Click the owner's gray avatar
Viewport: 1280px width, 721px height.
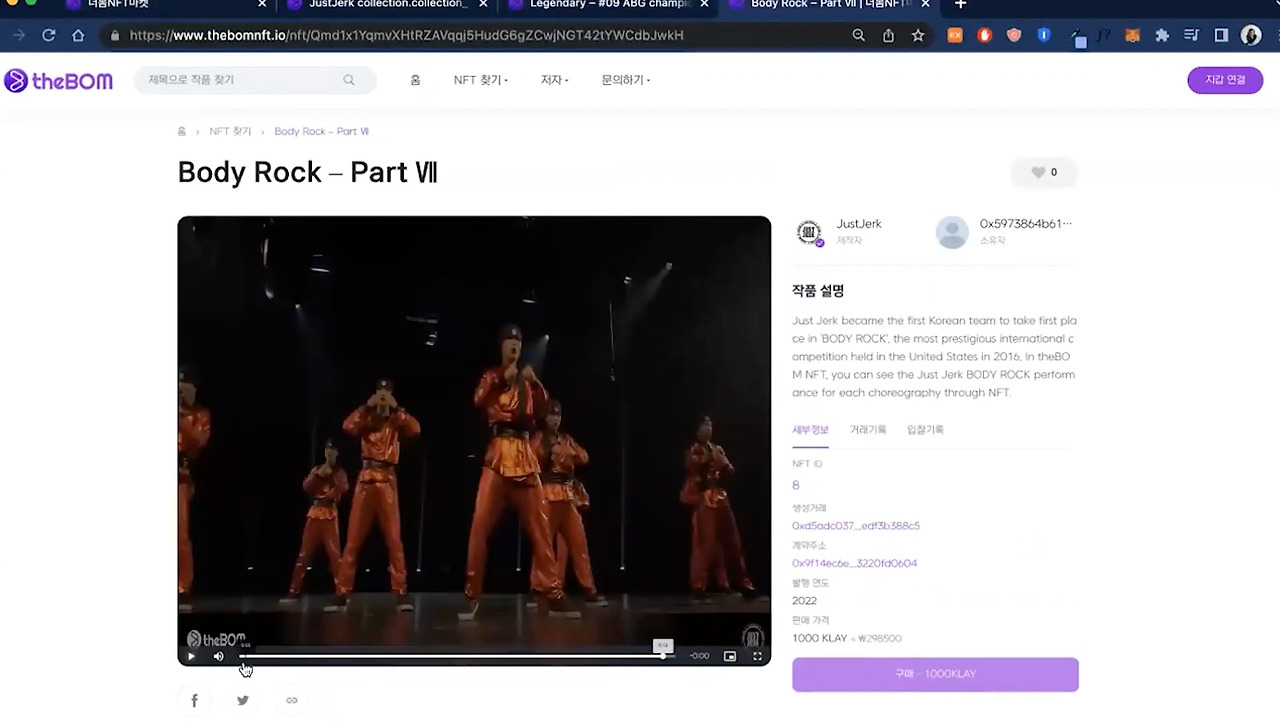(x=952, y=232)
